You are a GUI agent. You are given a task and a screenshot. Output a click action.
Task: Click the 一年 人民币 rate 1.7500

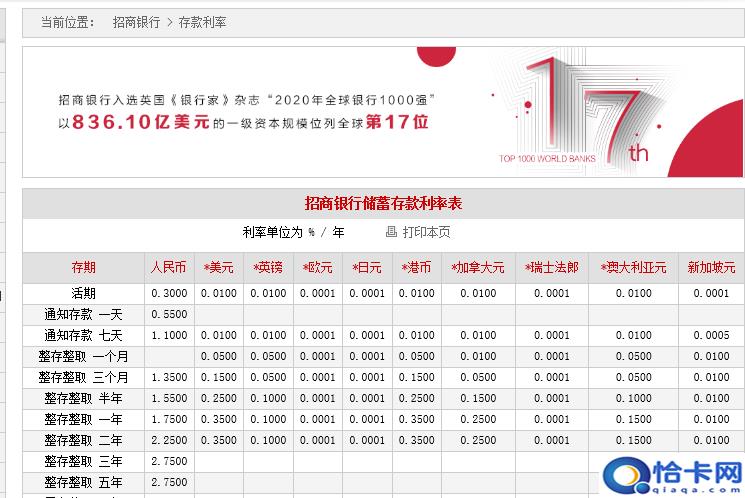coord(169,419)
